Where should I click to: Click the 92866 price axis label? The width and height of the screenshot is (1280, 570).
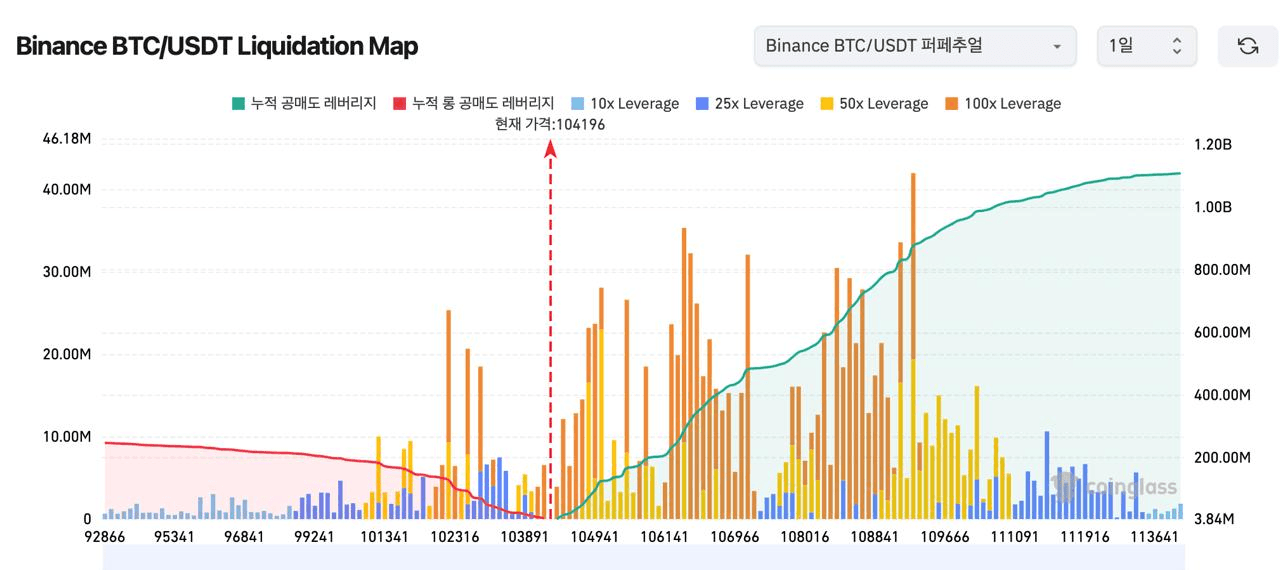click(x=105, y=537)
